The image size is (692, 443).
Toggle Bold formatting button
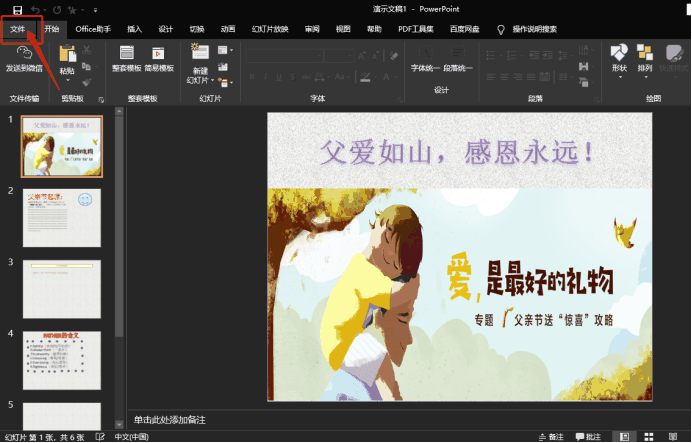(252, 77)
